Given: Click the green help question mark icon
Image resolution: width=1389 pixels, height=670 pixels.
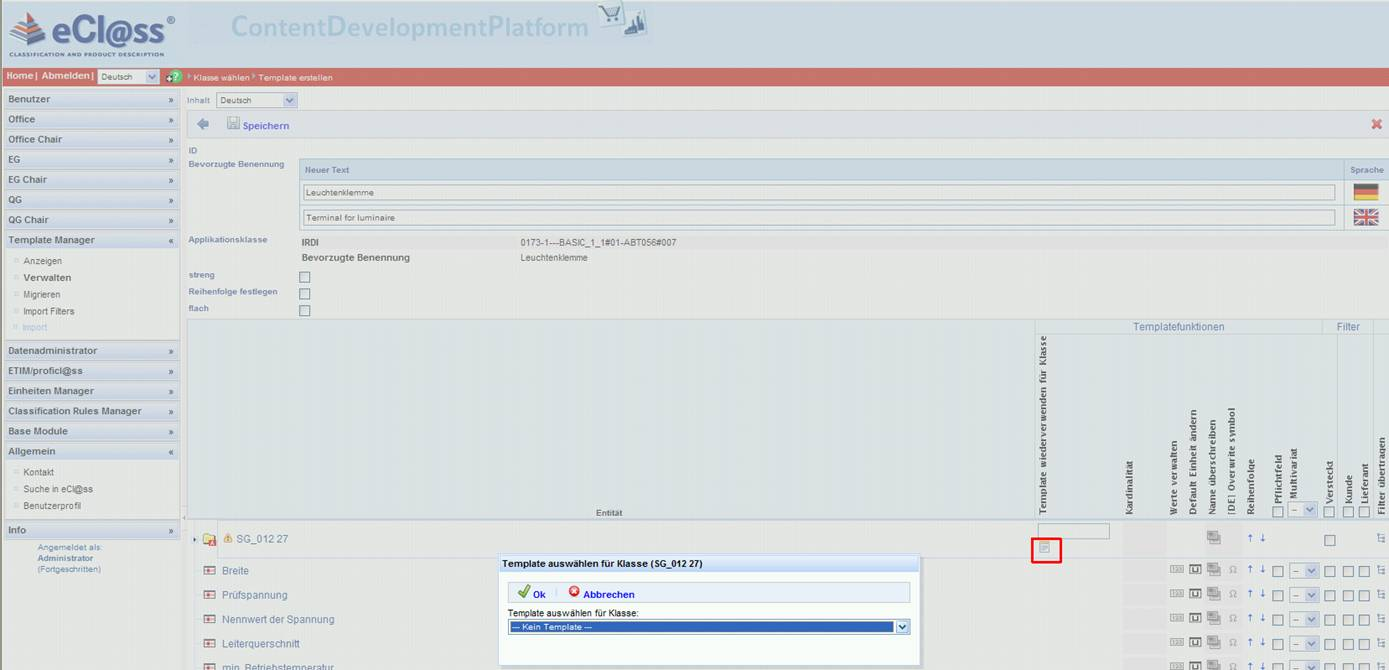Looking at the screenshot, I should (x=175, y=77).
